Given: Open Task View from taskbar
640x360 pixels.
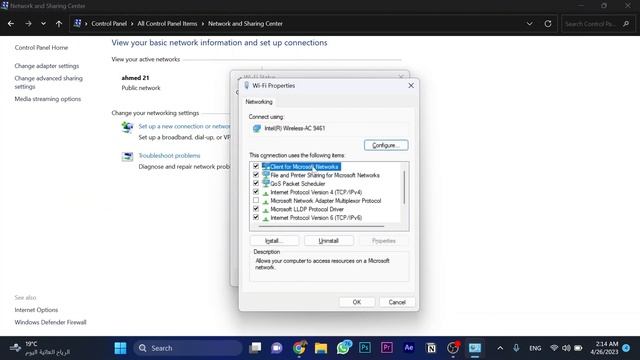Looking at the screenshot, I should (x=255, y=348).
